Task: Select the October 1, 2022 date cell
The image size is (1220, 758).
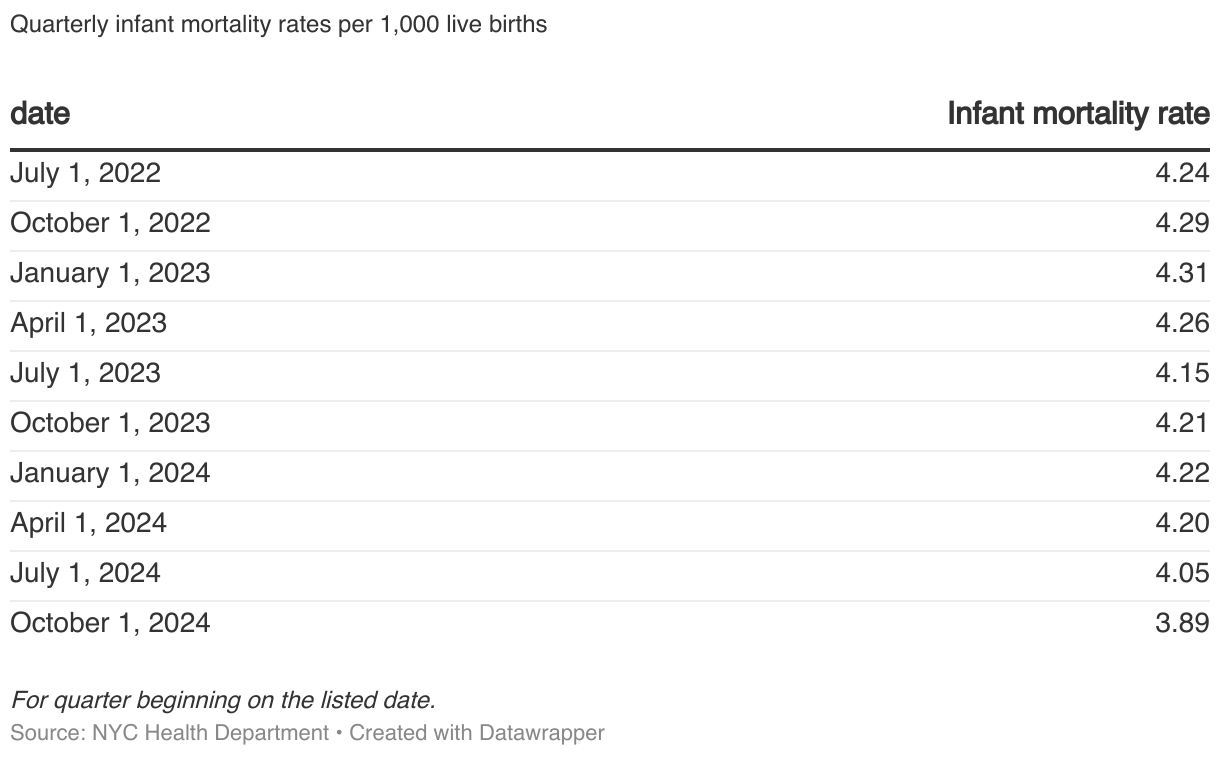Action: tap(110, 223)
